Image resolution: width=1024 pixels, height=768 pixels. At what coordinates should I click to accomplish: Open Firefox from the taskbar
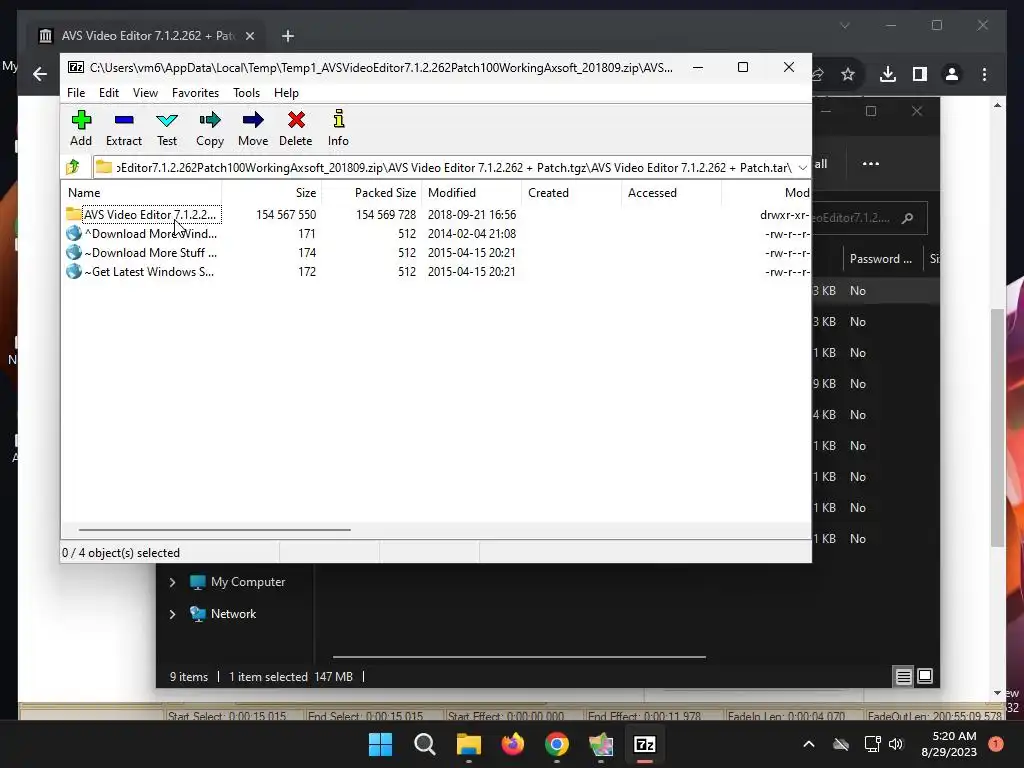pyautogui.click(x=513, y=744)
